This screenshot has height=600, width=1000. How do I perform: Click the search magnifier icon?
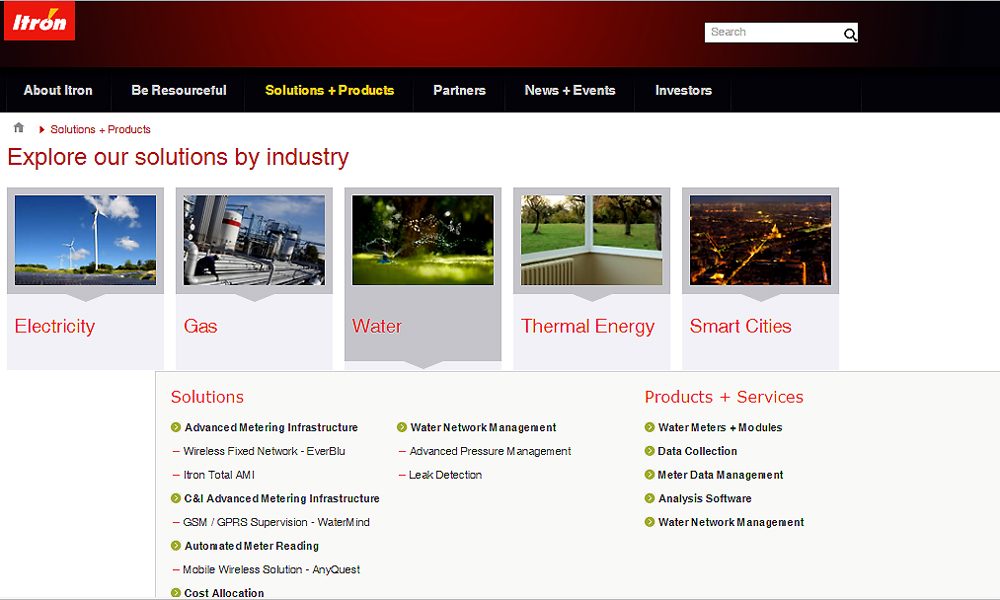849,34
